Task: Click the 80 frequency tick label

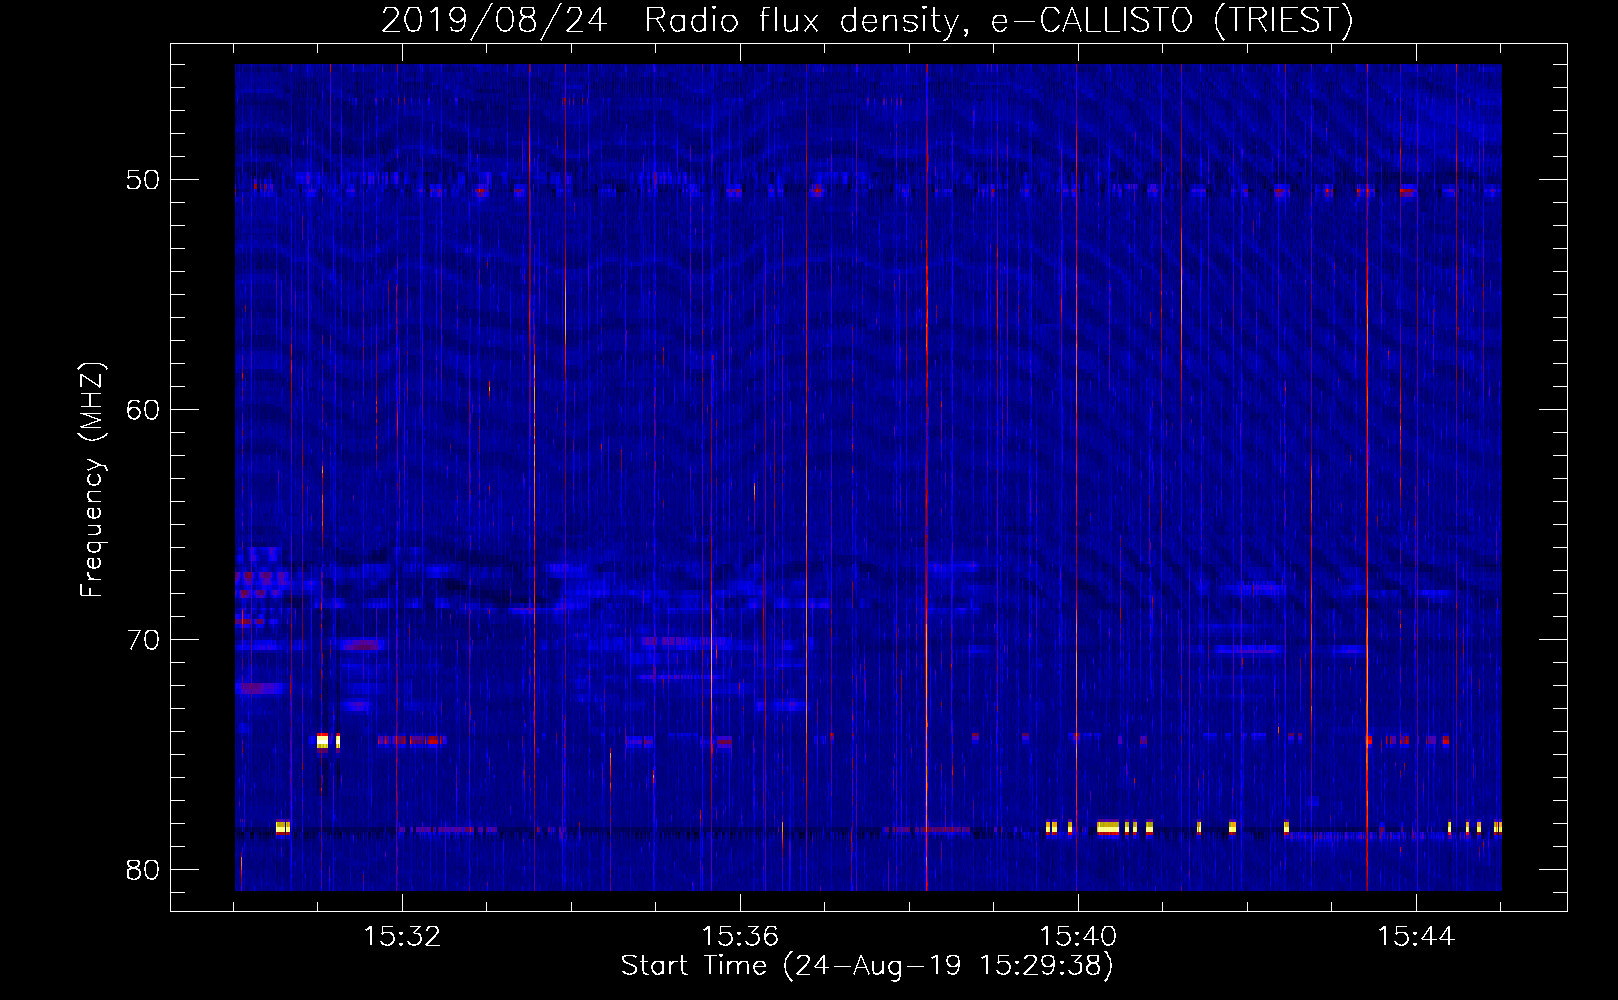Action: pos(144,870)
